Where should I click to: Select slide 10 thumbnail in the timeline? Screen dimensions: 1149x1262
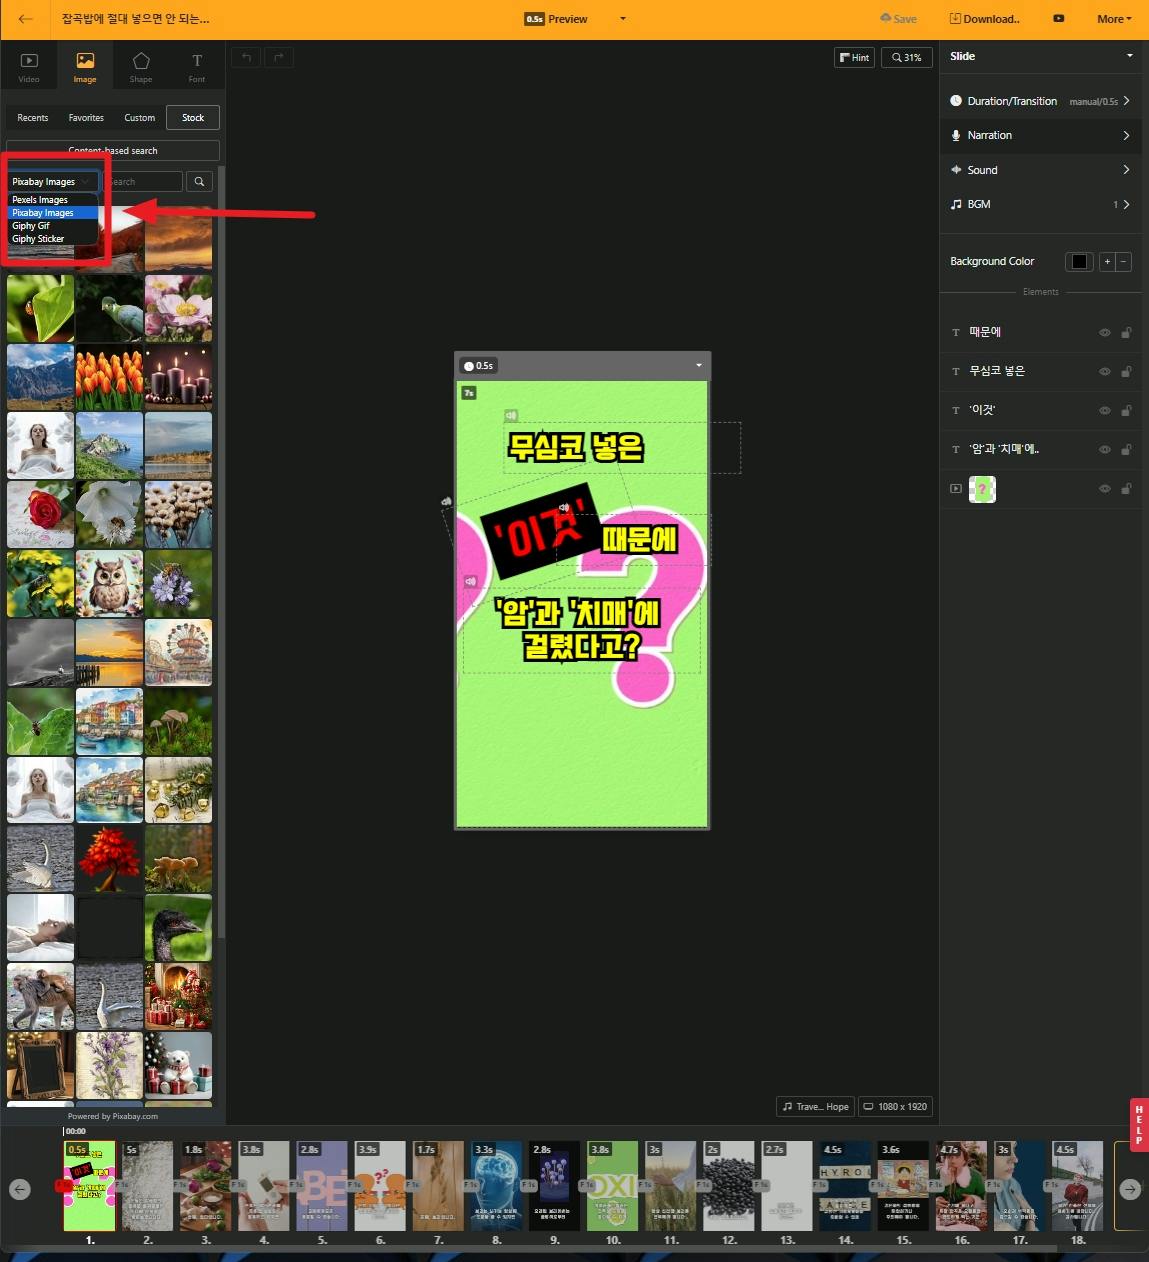tap(612, 1186)
